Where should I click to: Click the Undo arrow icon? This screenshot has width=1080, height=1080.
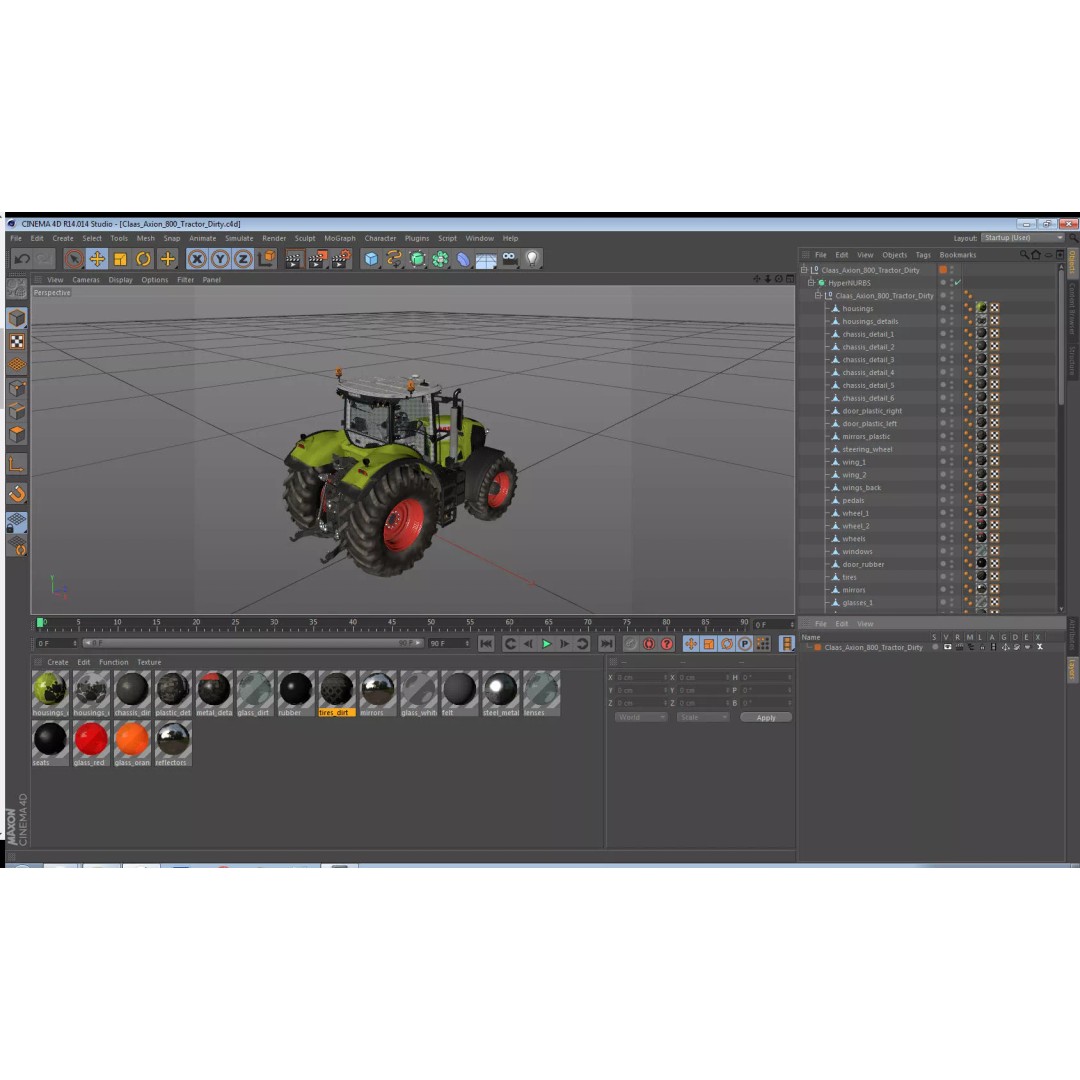(22, 259)
